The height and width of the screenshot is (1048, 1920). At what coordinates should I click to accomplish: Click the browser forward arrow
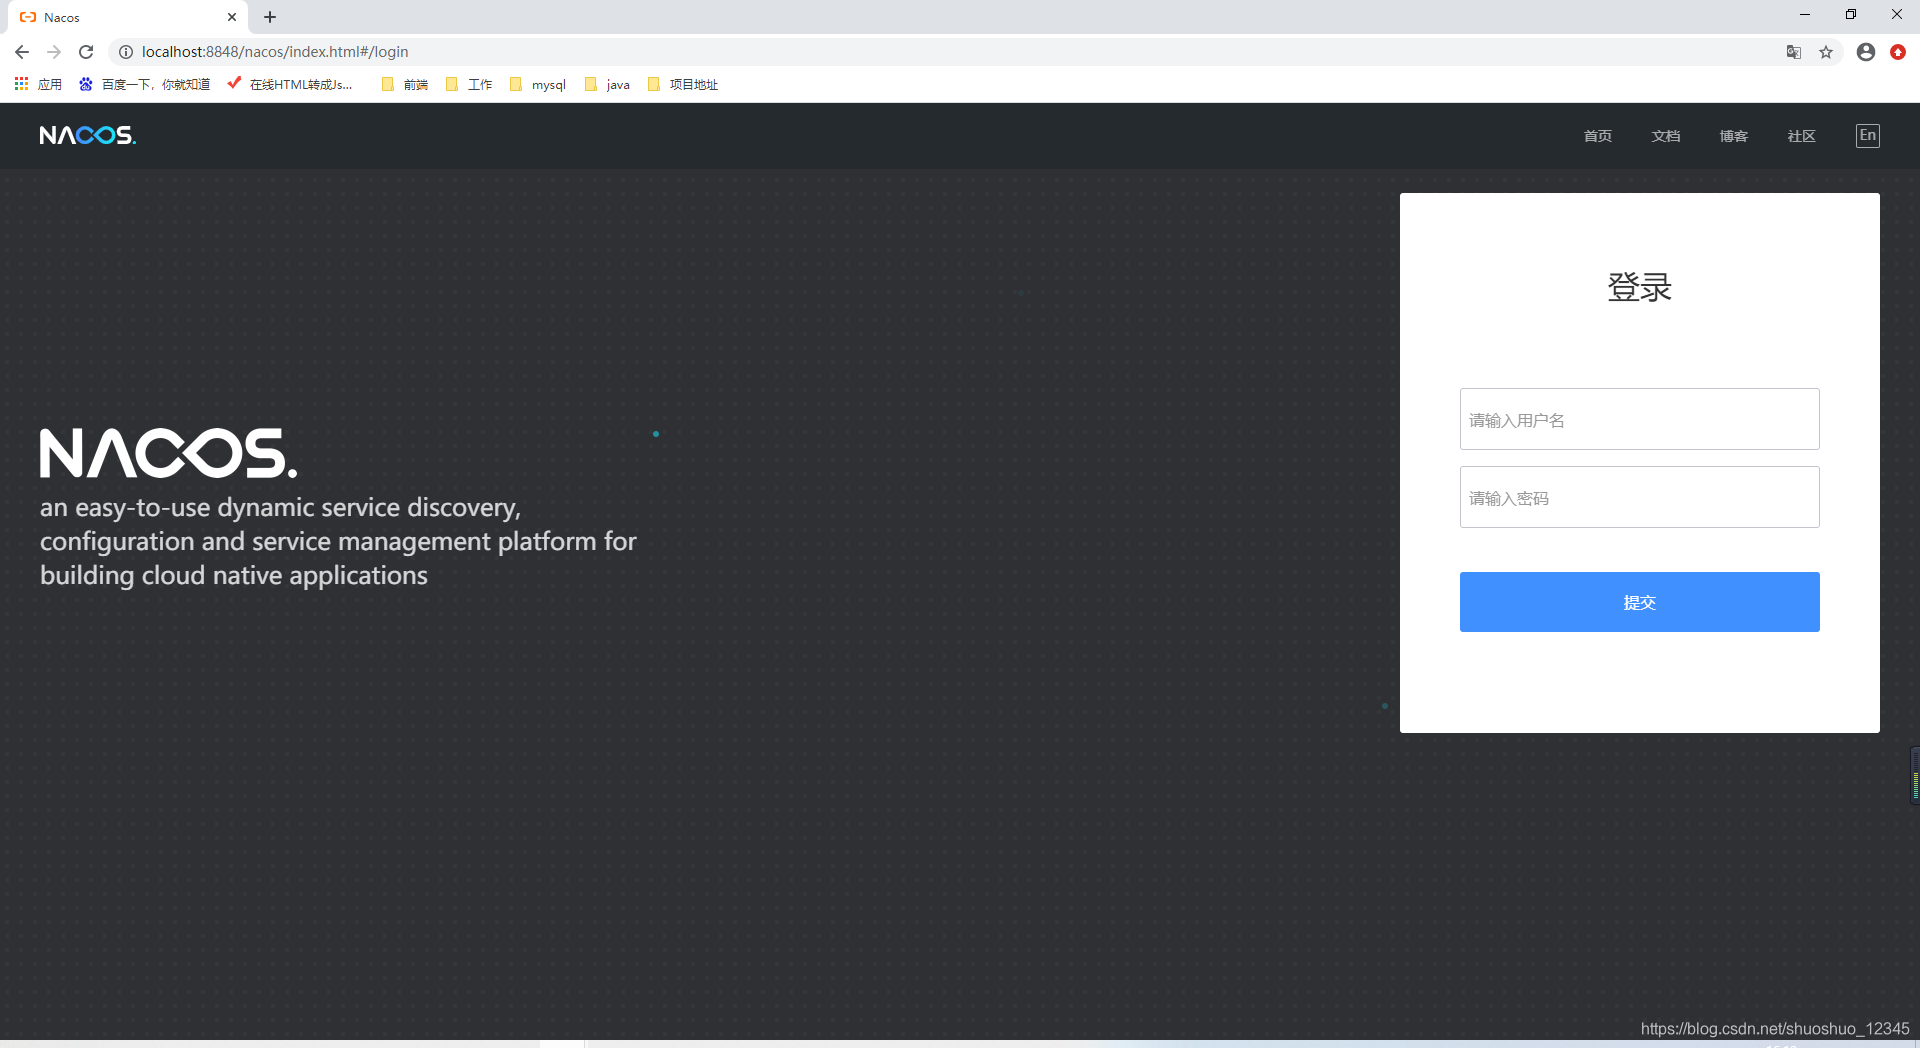coord(54,52)
